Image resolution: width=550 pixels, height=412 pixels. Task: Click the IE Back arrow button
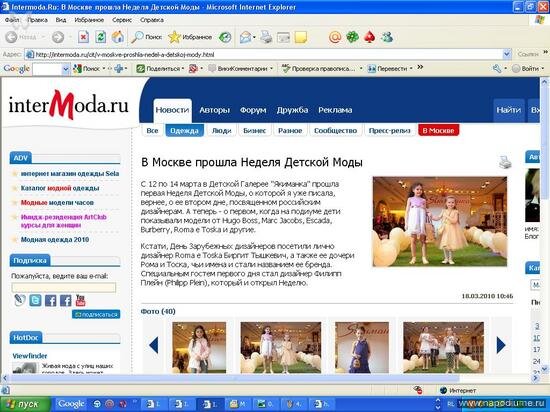(x=12, y=37)
